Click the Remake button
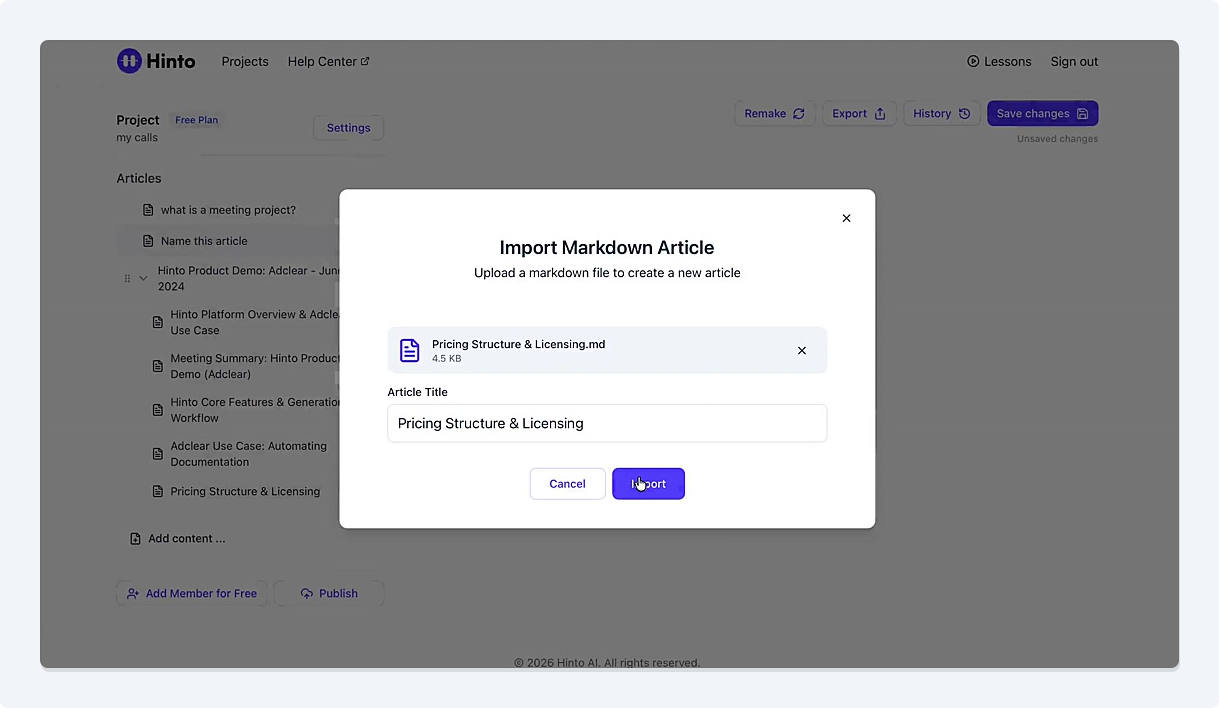Screen dimensions: 1219x708 click(x=774, y=114)
